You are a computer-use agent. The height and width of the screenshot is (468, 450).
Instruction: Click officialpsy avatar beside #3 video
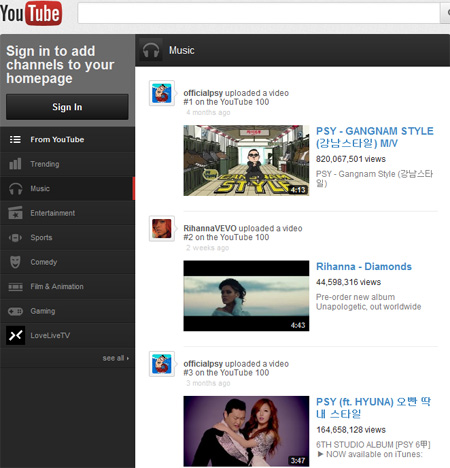(162, 364)
